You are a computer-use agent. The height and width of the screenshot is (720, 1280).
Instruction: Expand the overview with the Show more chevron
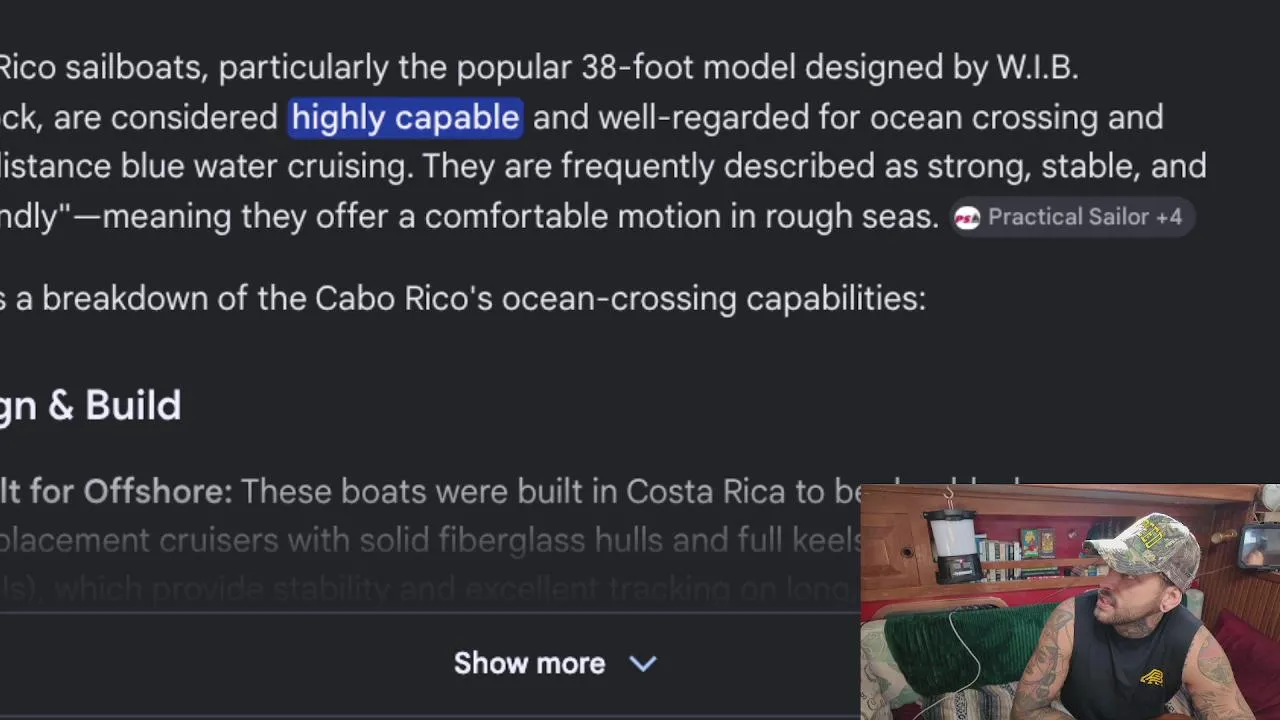pos(643,663)
